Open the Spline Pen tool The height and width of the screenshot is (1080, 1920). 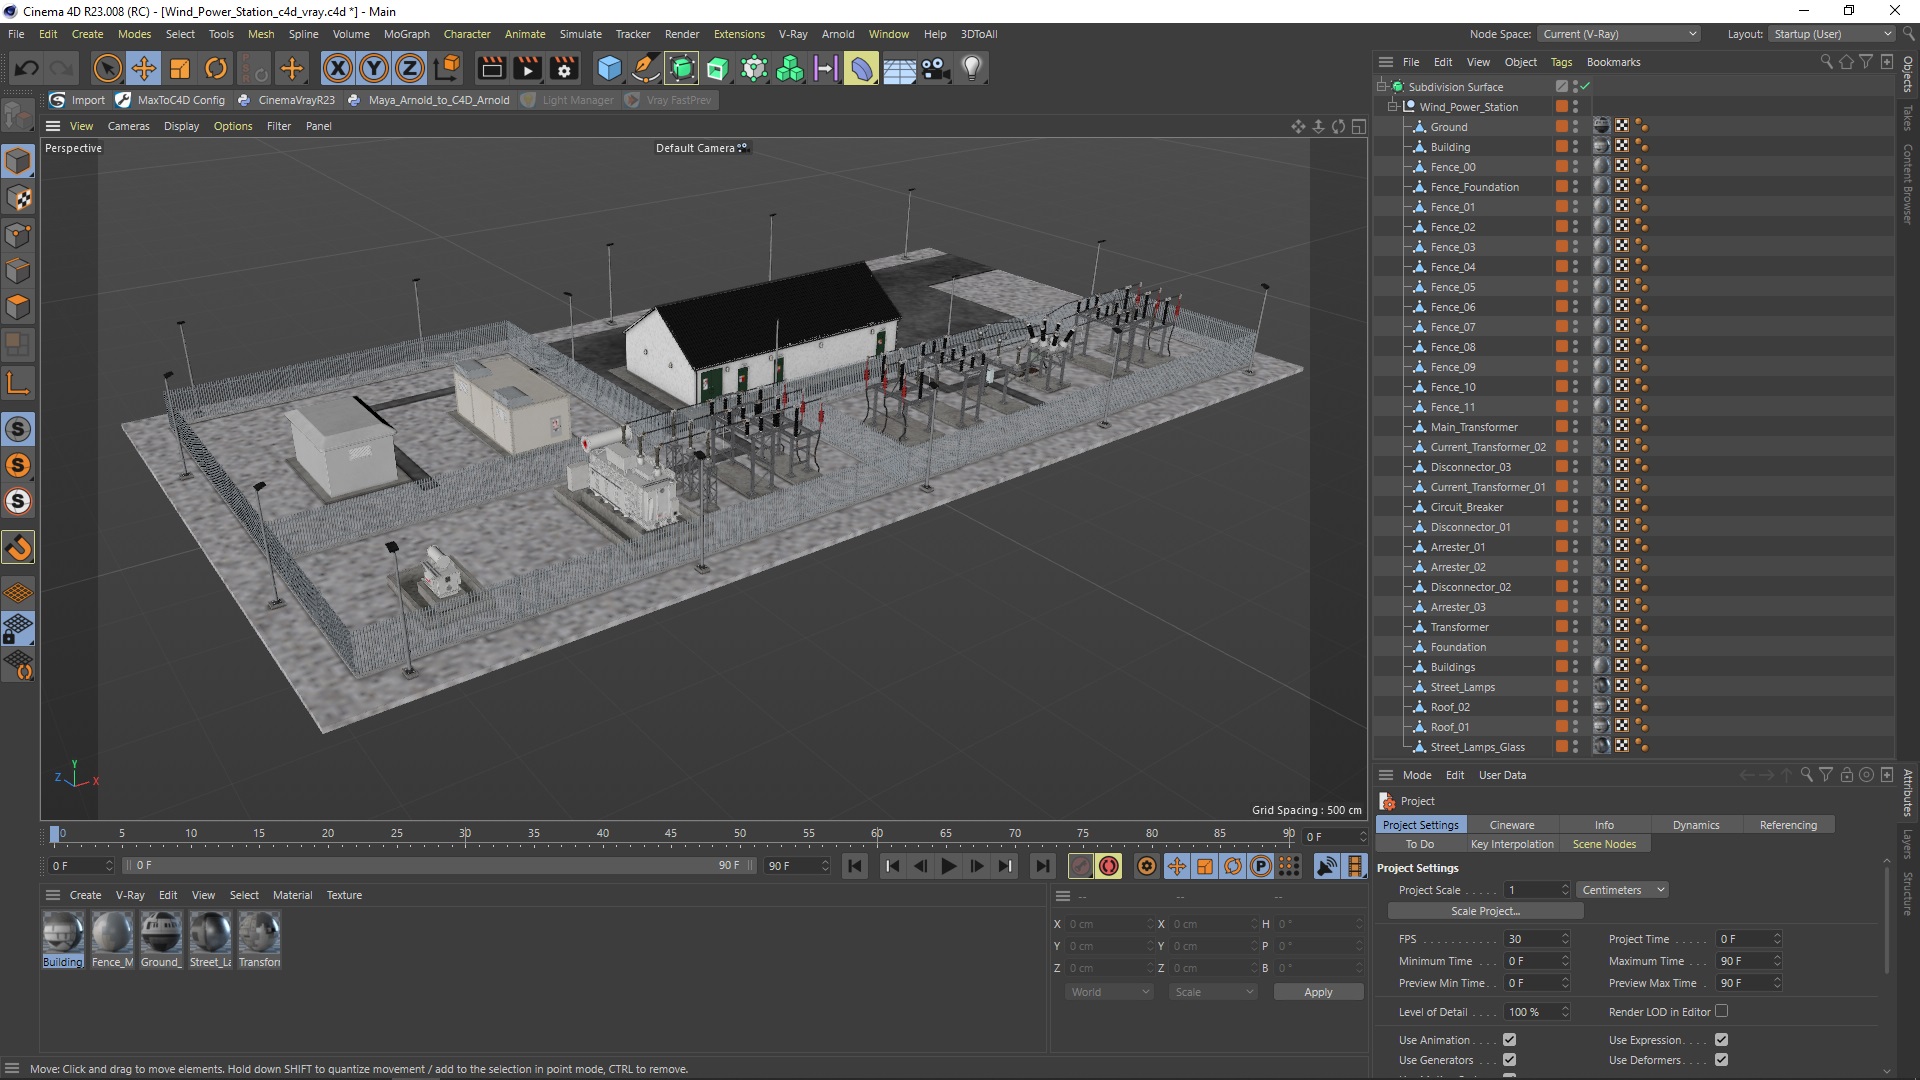(x=646, y=68)
